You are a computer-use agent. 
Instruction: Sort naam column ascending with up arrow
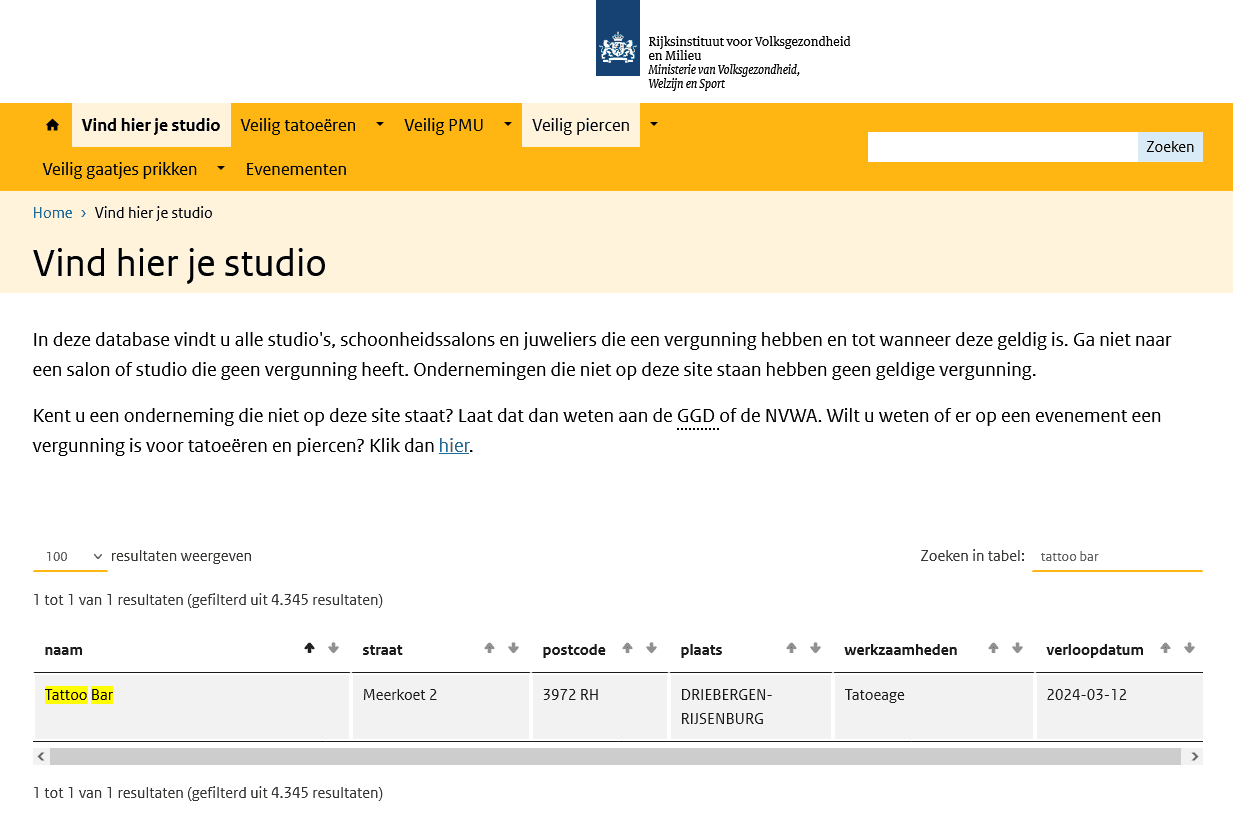(309, 648)
